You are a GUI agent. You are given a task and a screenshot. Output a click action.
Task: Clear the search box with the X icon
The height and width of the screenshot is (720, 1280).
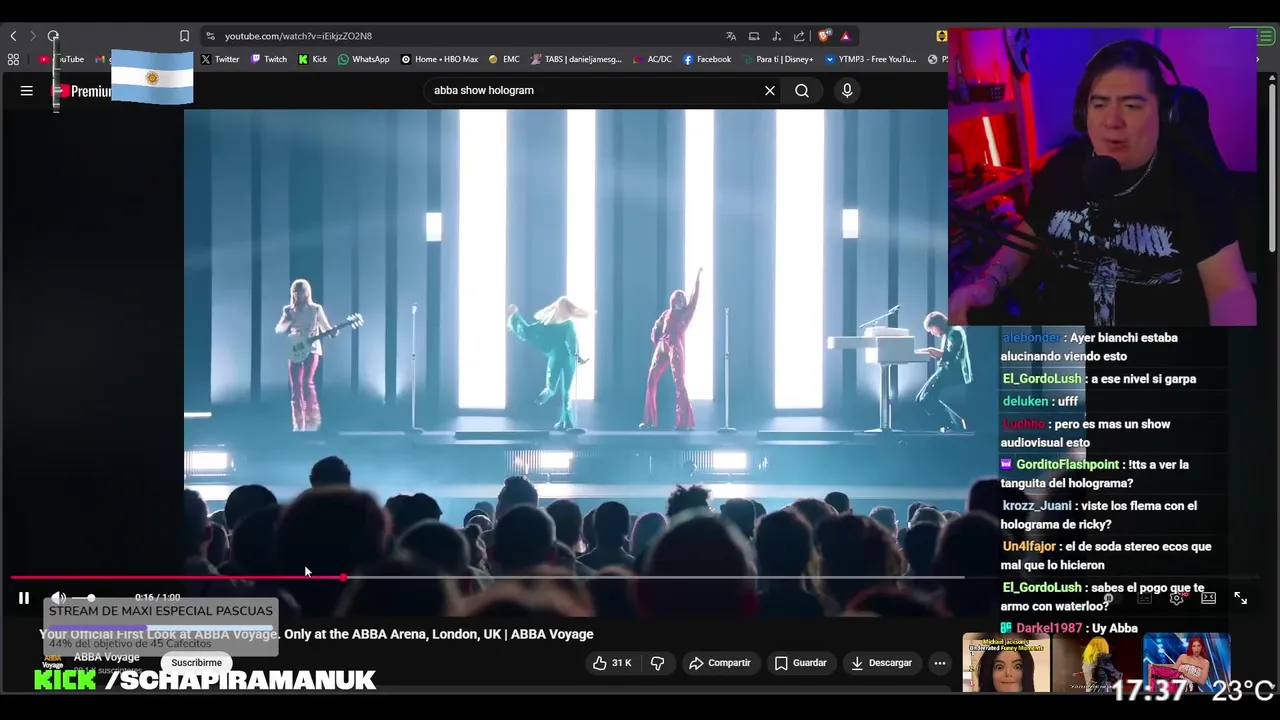click(x=770, y=90)
